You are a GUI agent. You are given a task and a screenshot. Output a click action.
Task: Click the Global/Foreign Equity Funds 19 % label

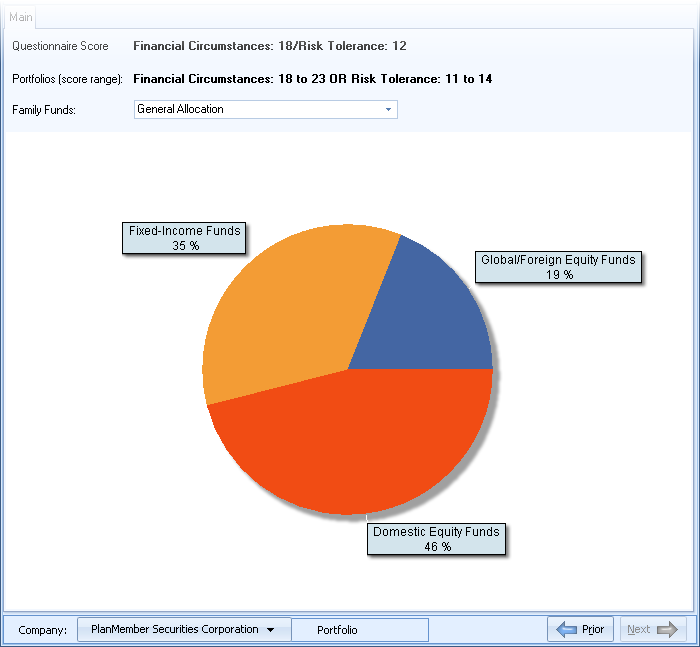click(x=558, y=267)
